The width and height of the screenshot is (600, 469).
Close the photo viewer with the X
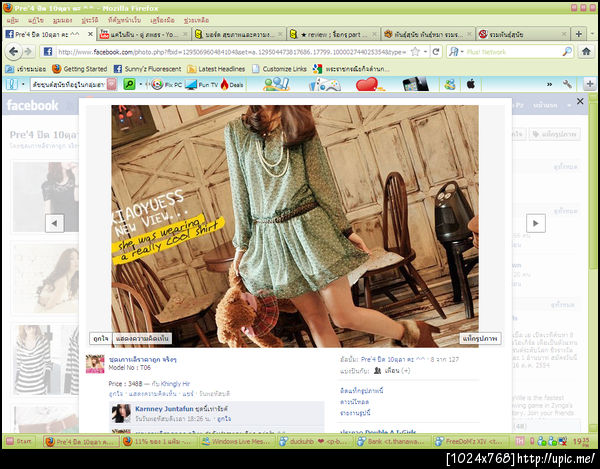(x=580, y=101)
